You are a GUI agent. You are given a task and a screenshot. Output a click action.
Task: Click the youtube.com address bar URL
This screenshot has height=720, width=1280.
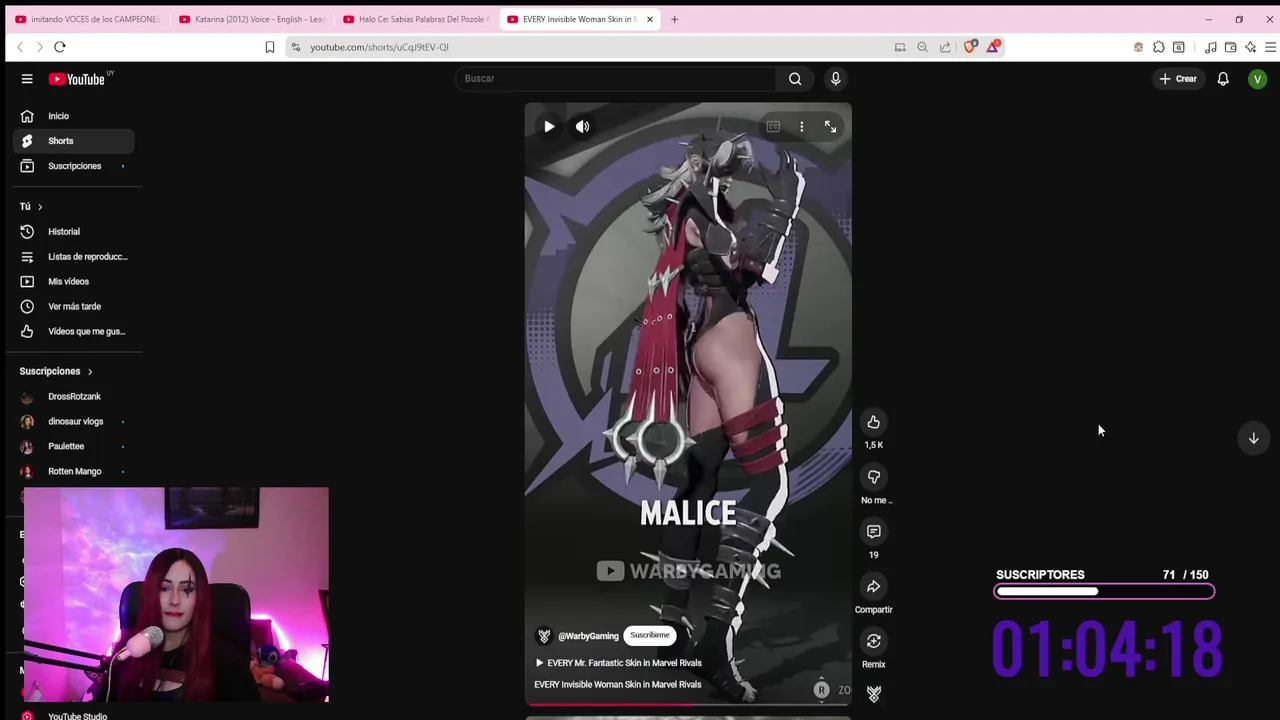click(x=379, y=47)
